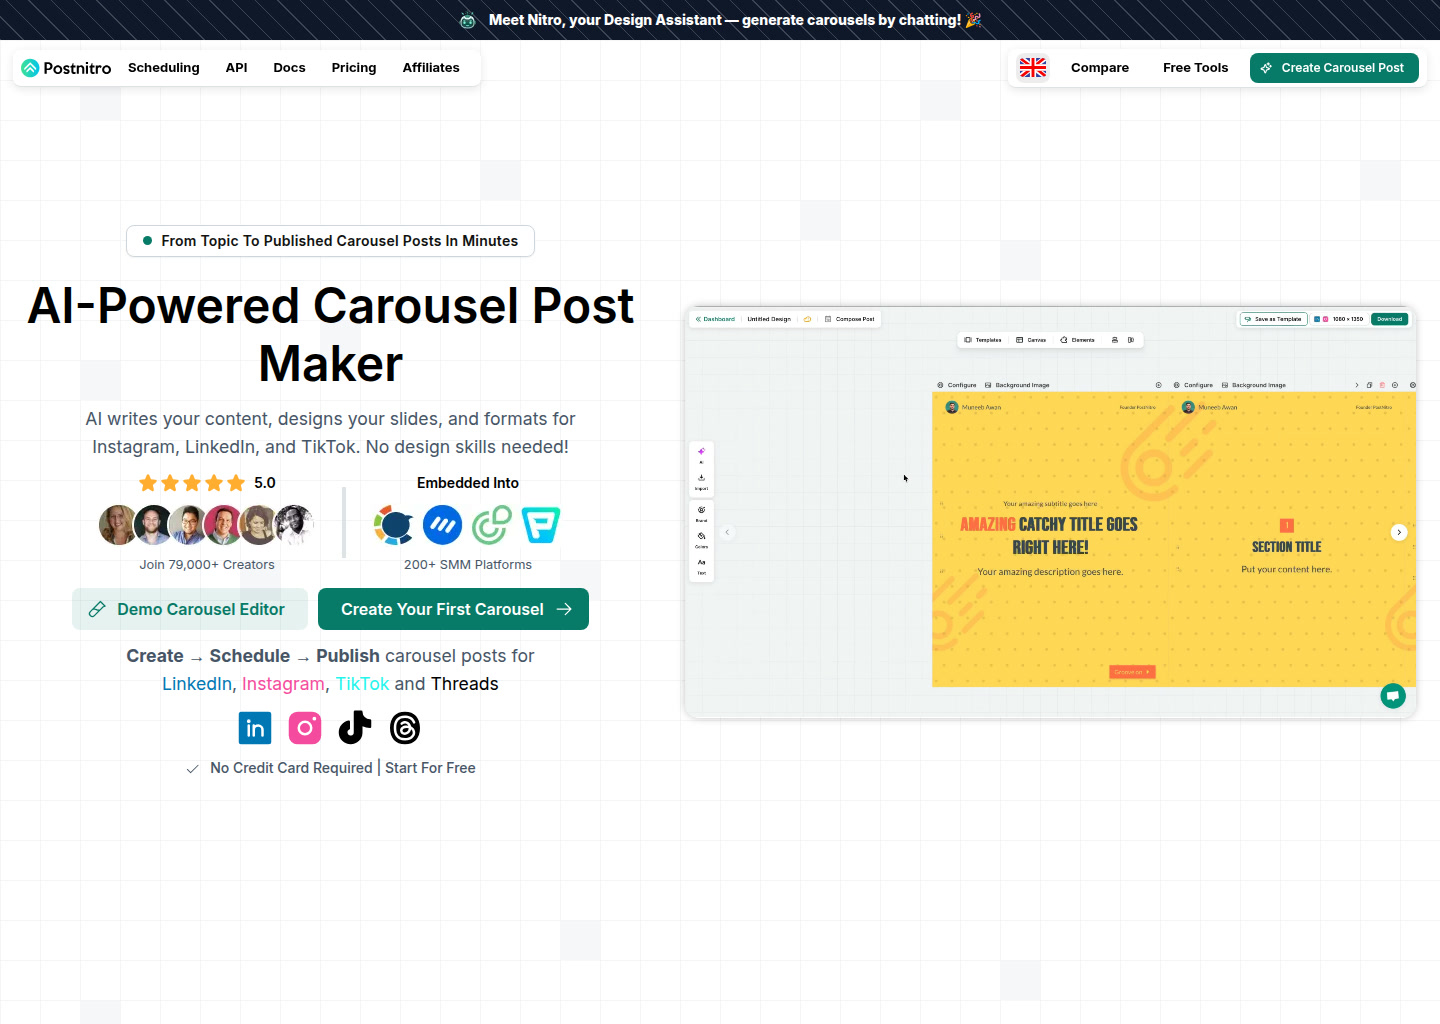Viewport: 1440px width, 1024px height.
Task: Click the green chat bubble icon
Action: click(1393, 696)
